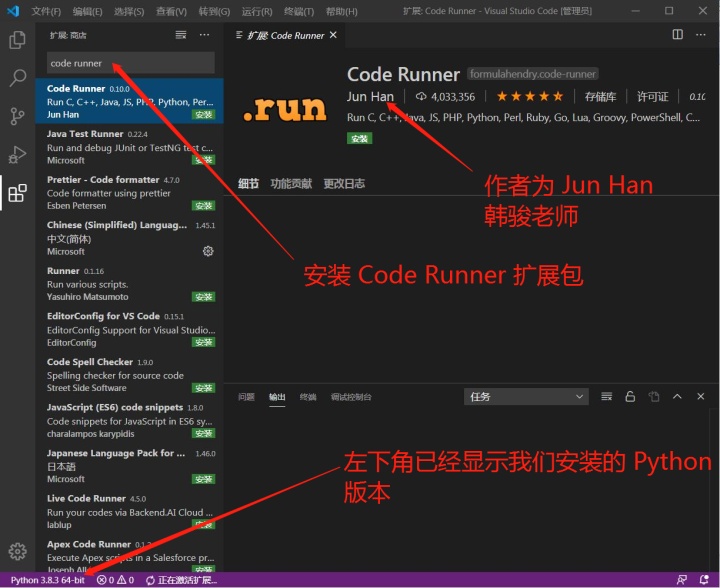Clear the output panel

(x=607, y=397)
